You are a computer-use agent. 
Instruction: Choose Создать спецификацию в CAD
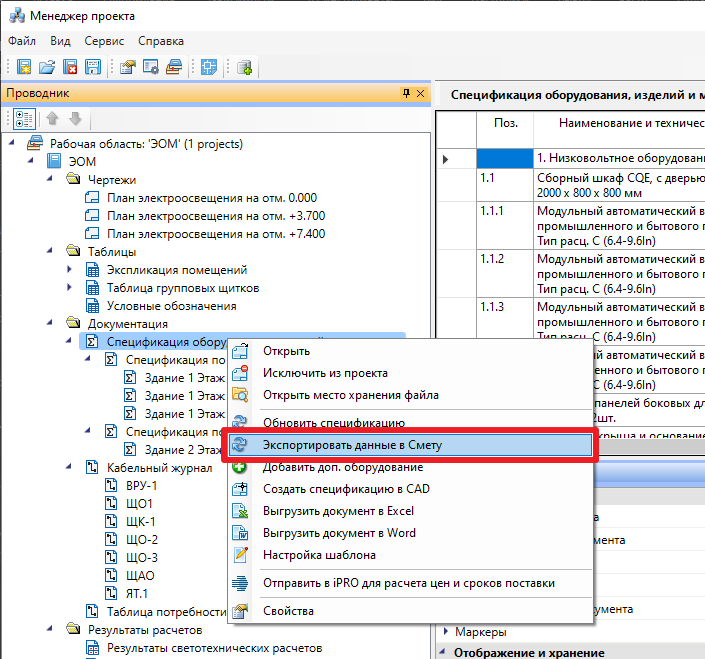pyautogui.click(x=411, y=489)
